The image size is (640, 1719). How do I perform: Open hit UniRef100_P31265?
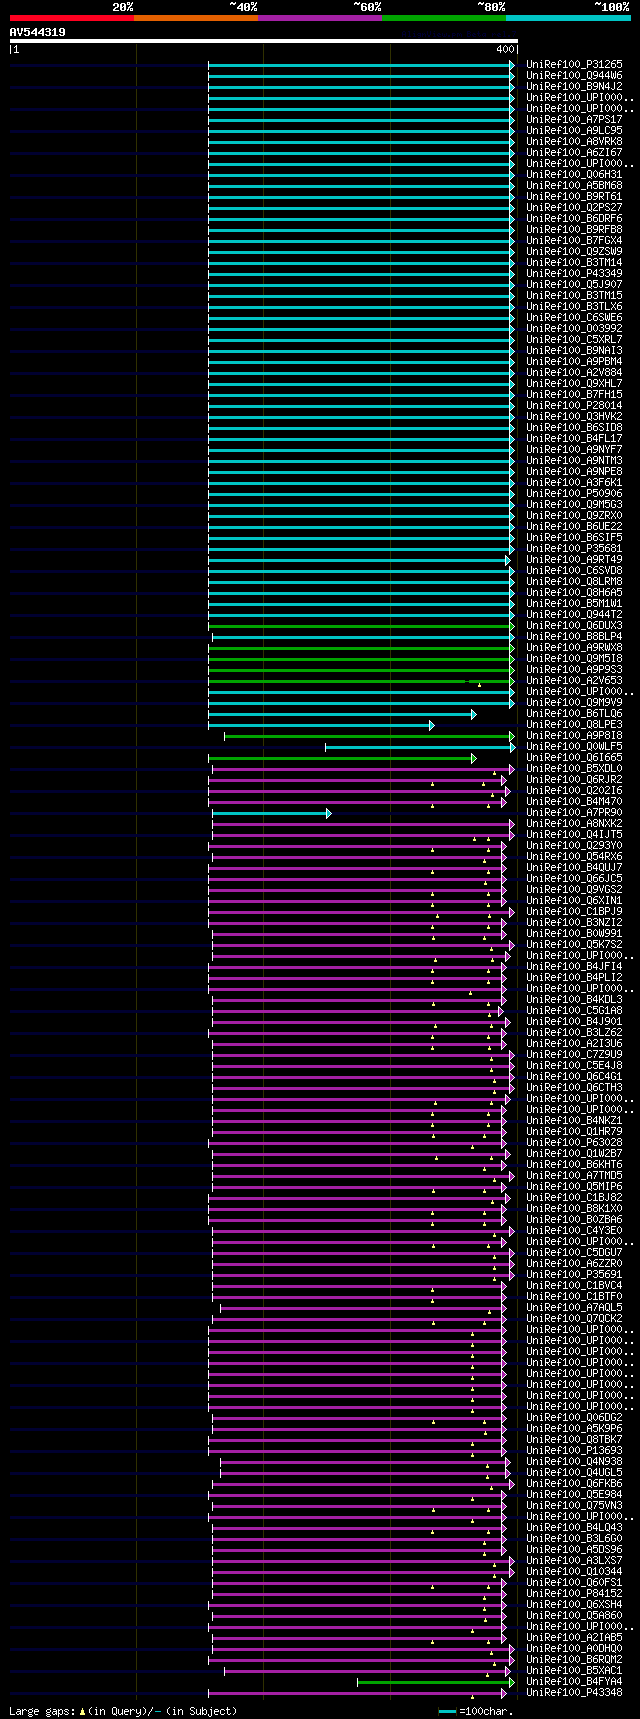coord(574,65)
